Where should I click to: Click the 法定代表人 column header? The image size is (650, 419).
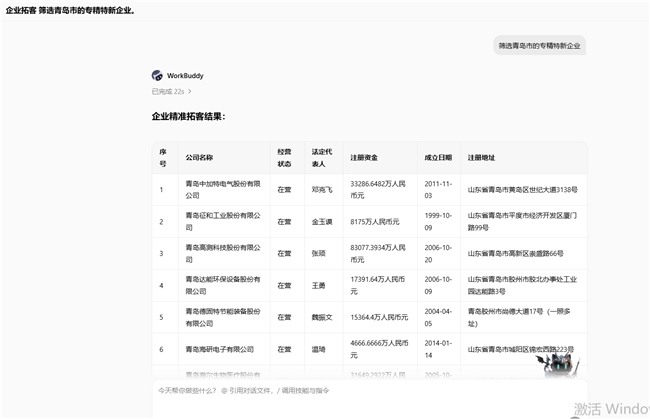coord(322,157)
